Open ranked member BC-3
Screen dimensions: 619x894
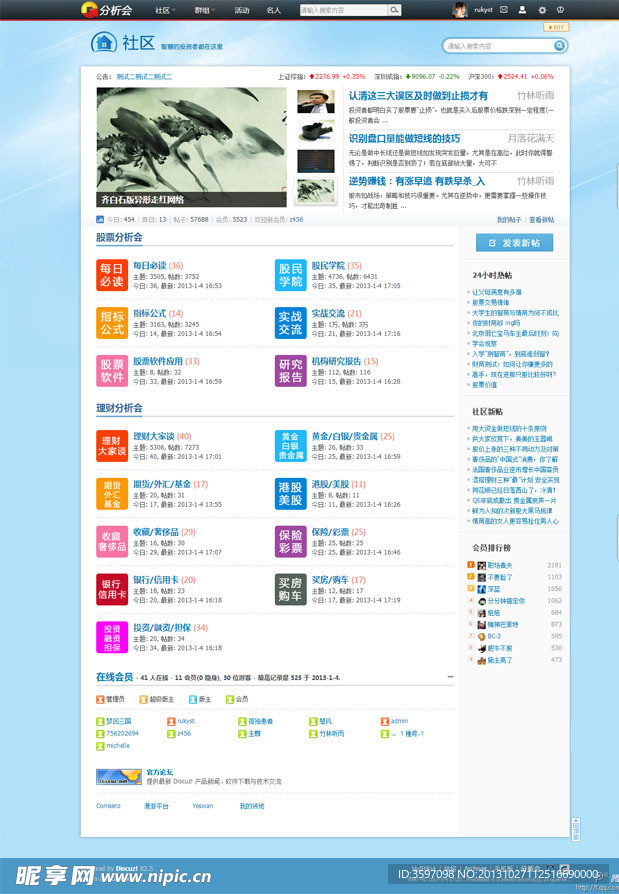pos(494,636)
